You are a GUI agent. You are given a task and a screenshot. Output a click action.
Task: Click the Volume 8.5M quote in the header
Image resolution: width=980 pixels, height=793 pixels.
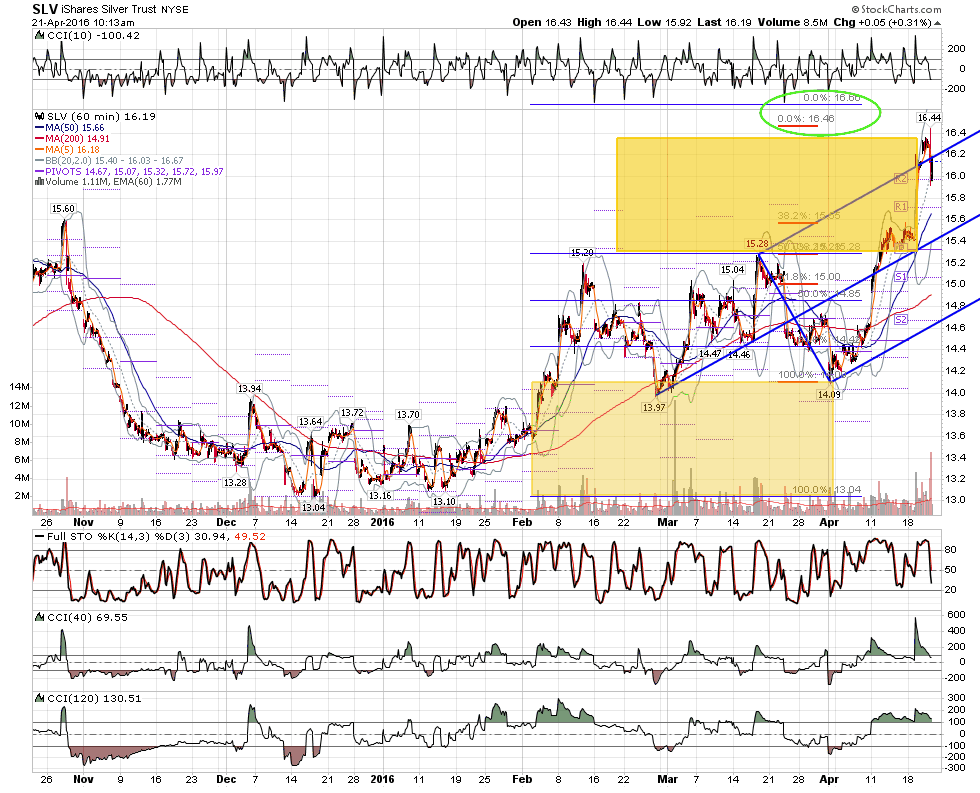click(x=792, y=22)
